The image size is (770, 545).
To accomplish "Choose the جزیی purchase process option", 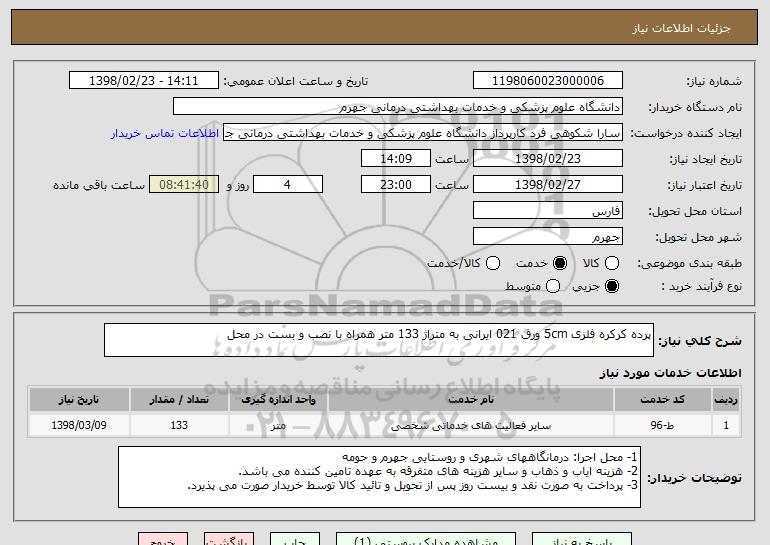I will tap(611, 286).
